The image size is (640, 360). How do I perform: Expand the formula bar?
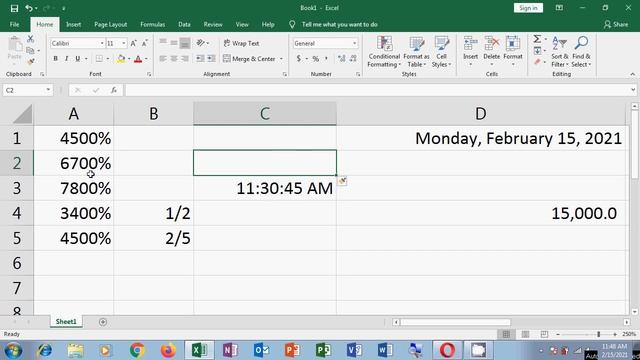(633, 90)
